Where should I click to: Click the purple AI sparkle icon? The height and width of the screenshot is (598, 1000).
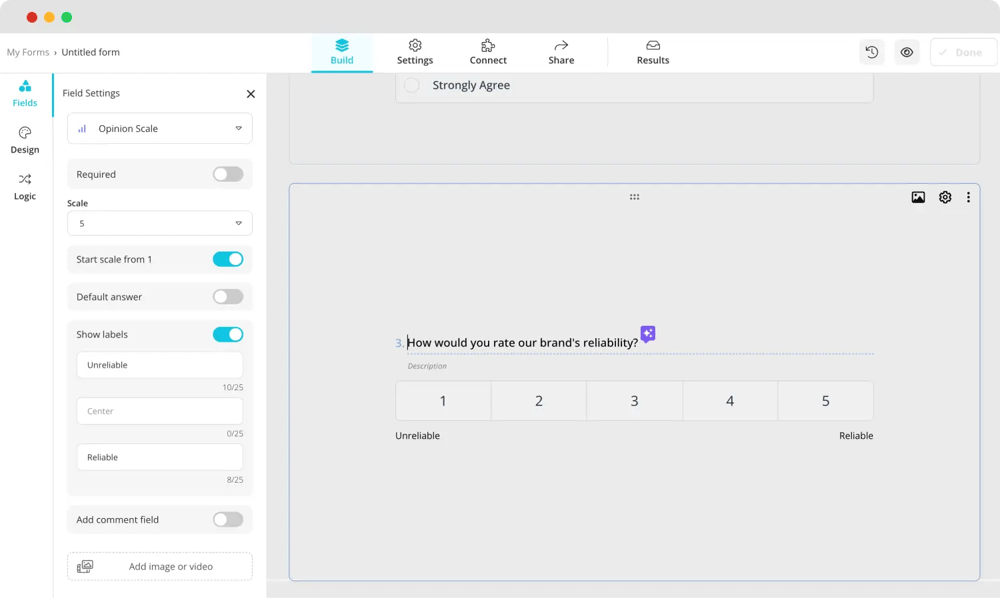648,334
